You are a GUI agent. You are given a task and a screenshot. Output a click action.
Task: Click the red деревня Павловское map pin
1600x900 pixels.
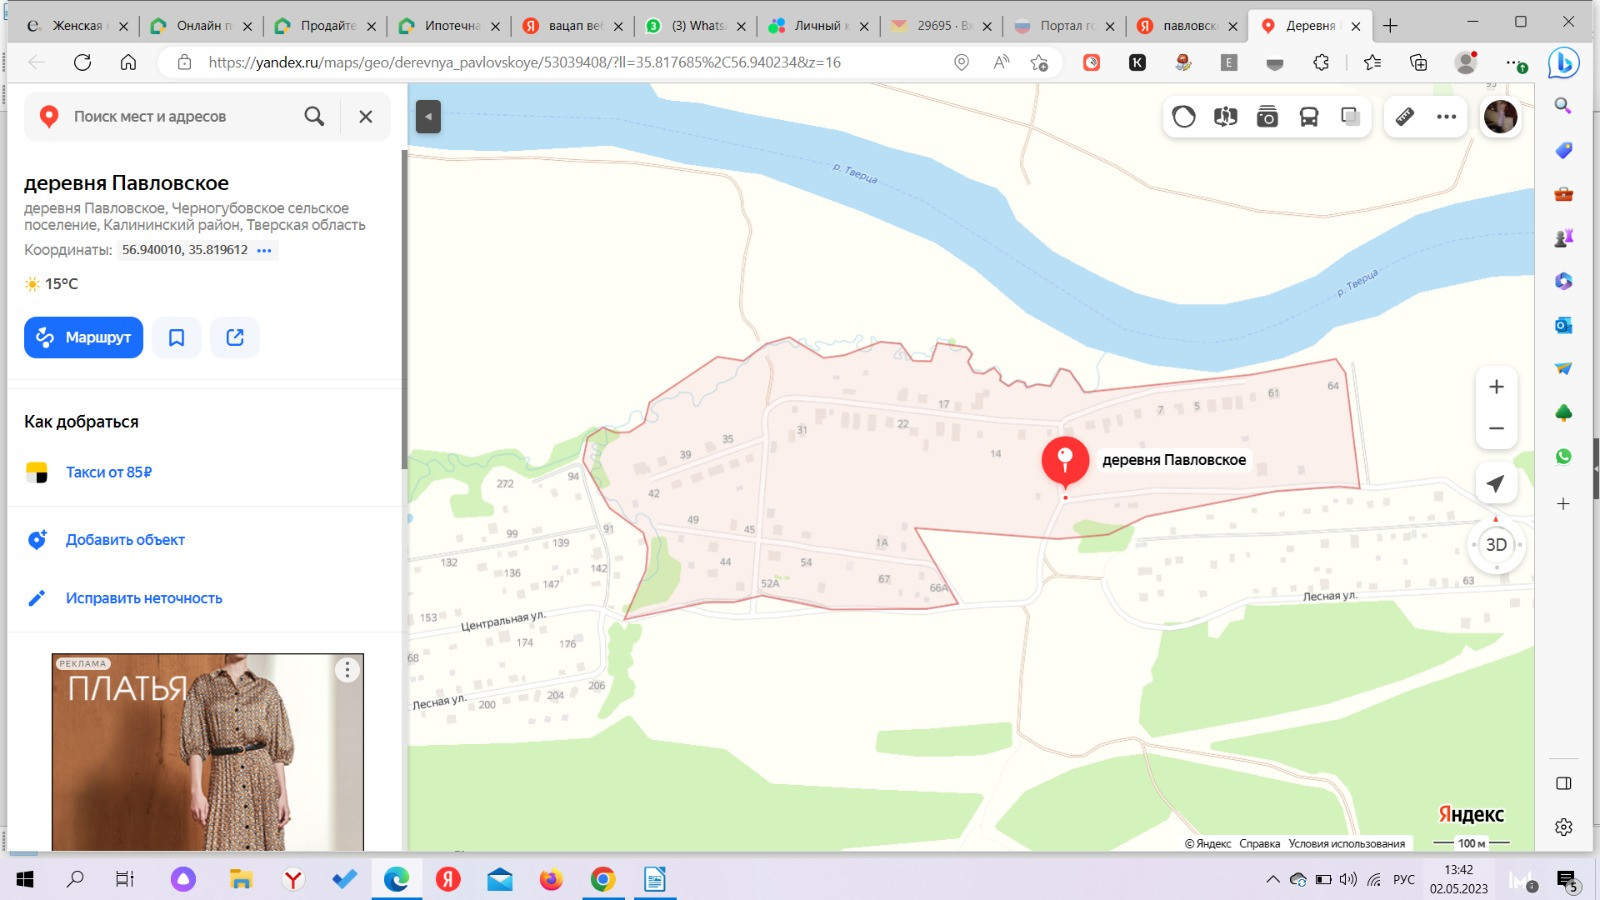1065,463
